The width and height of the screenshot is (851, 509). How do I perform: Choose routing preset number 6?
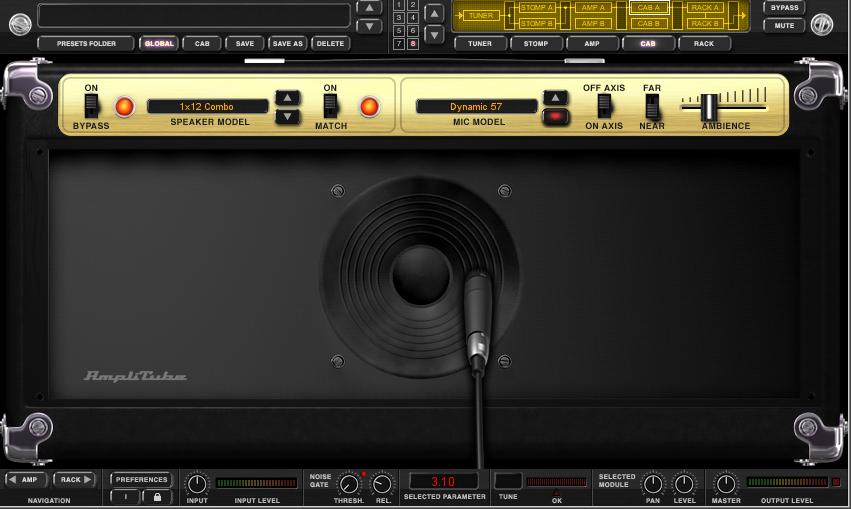tap(412, 31)
